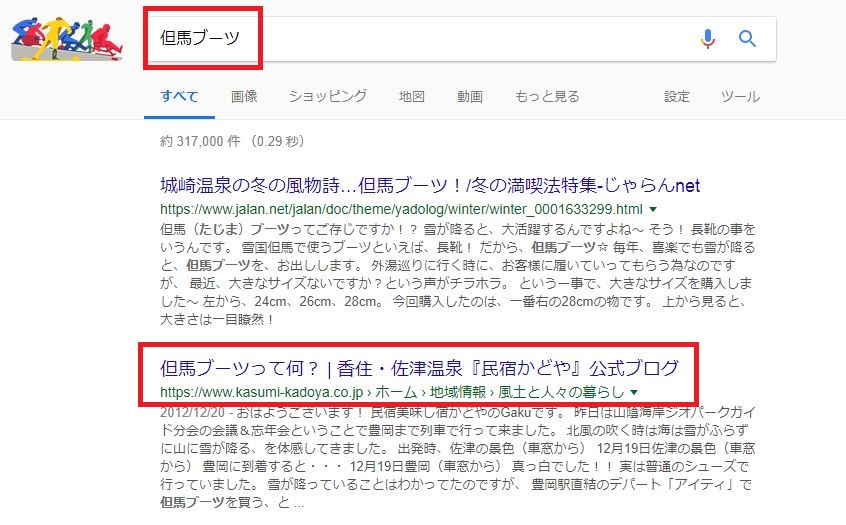Open the じゃらんnet 城崎温泉 result title
Image resolution: width=846 pixels, height=525 pixels.
point(430,186)
